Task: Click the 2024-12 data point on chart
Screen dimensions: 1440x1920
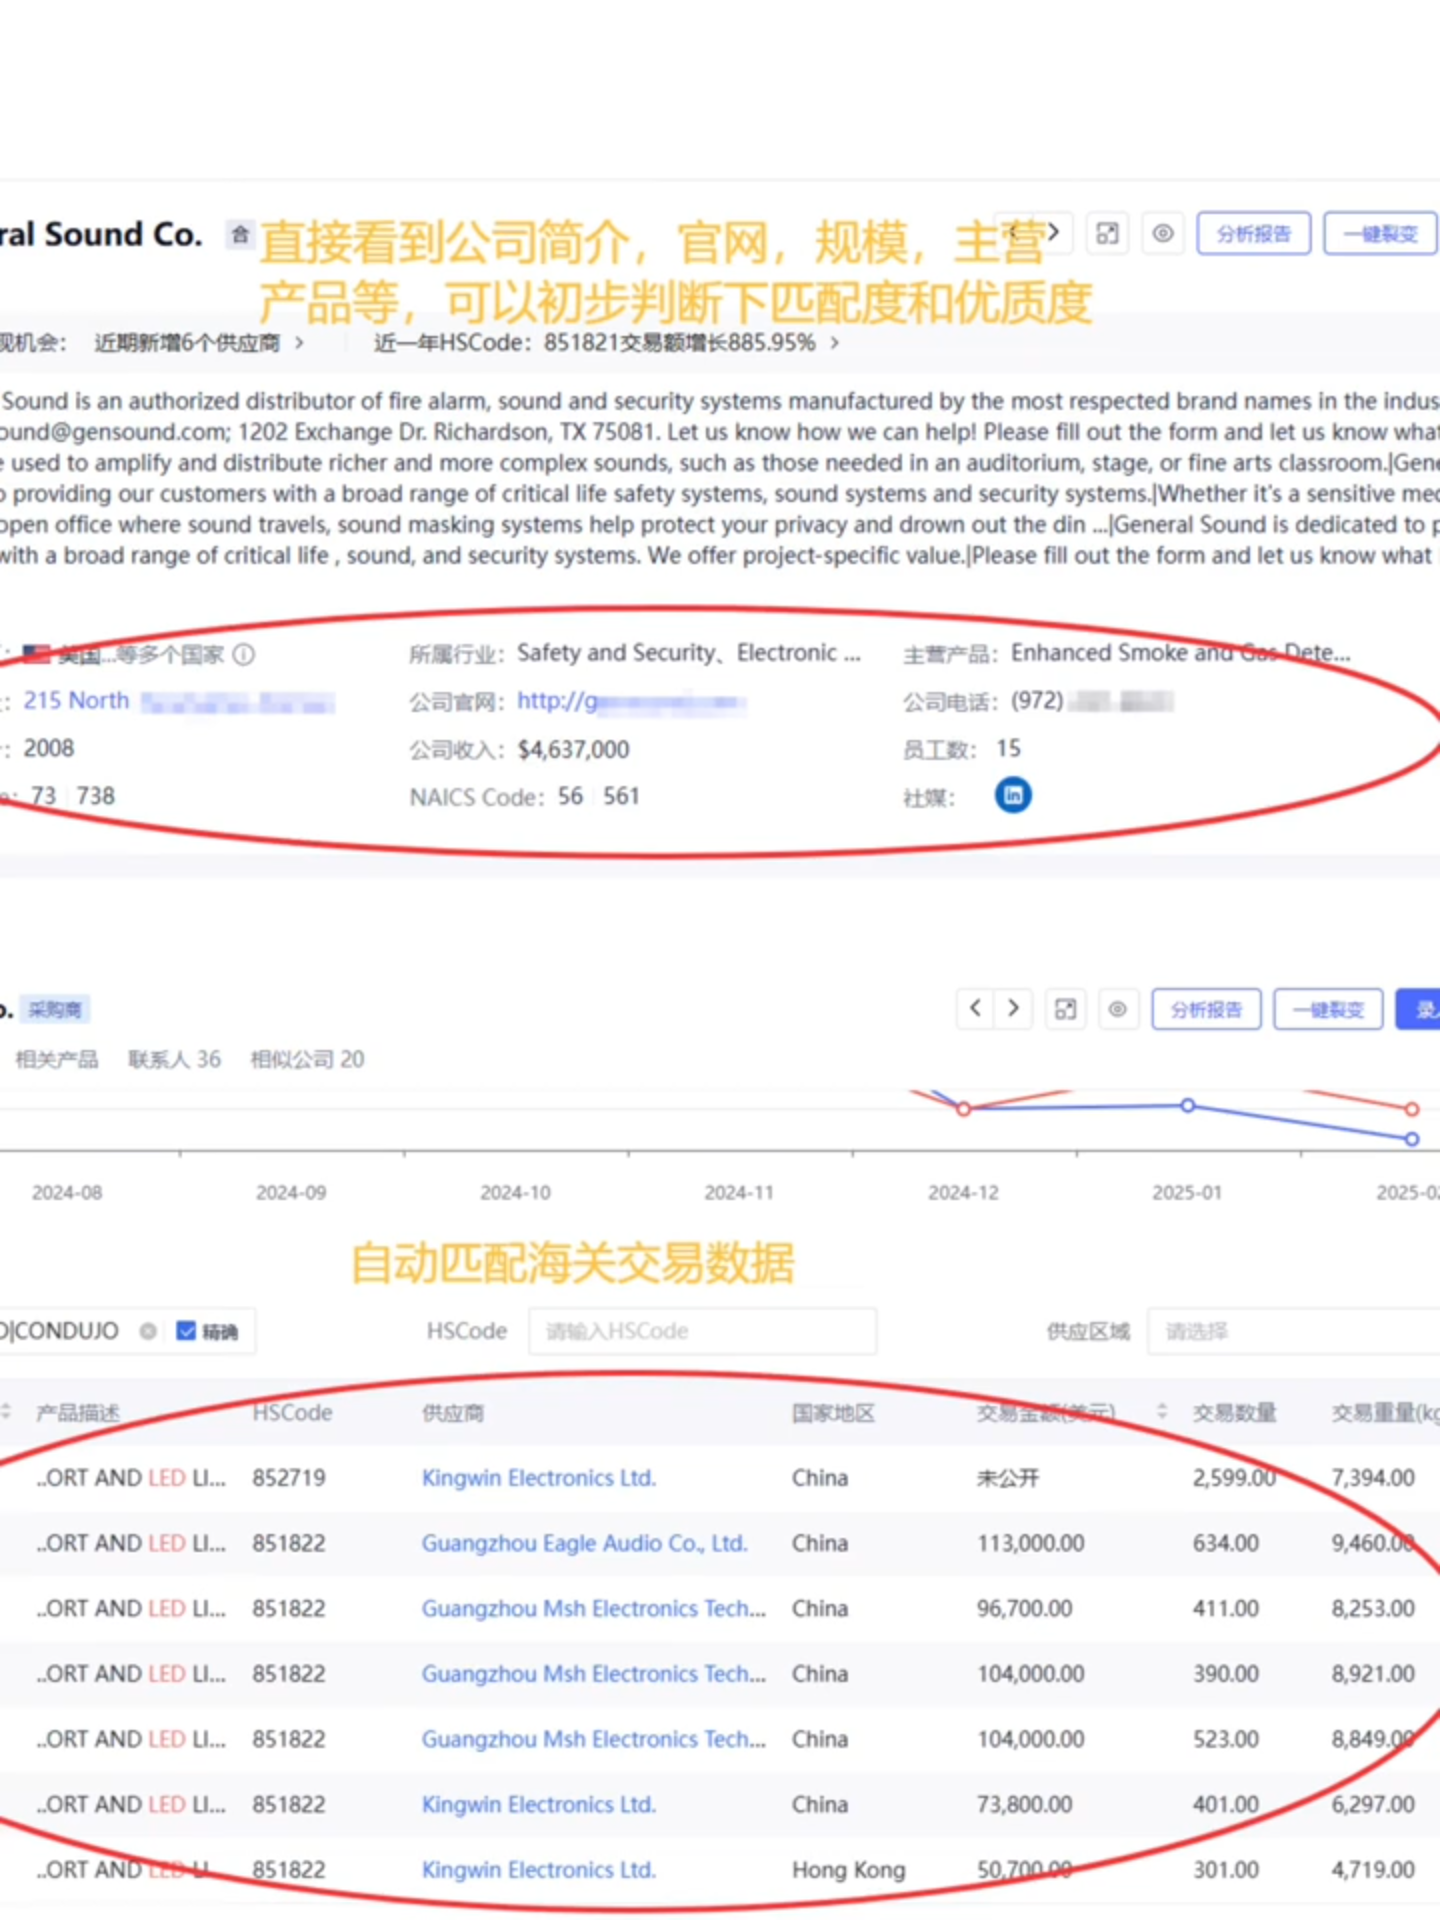Action: pos(963,1109)
